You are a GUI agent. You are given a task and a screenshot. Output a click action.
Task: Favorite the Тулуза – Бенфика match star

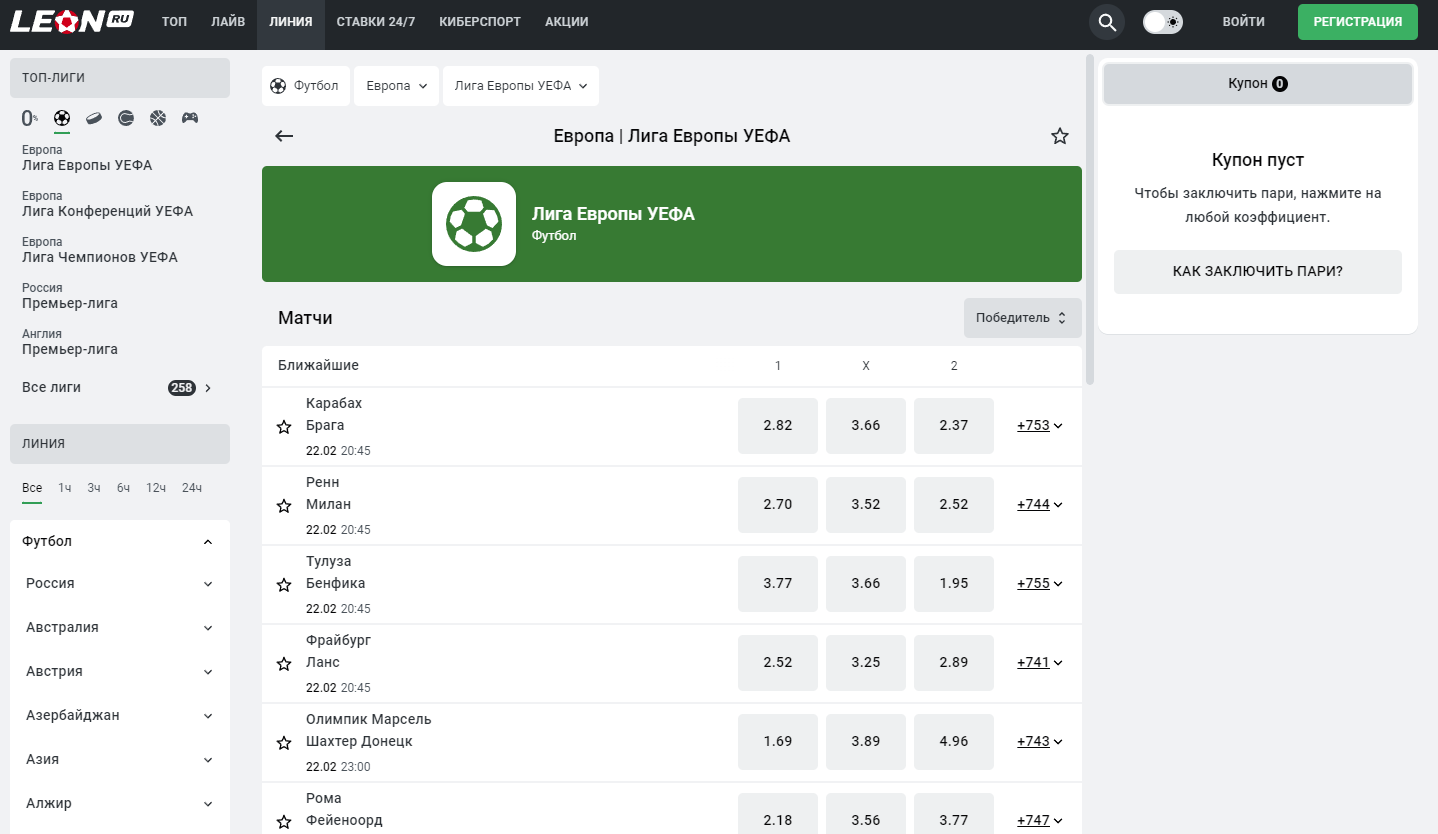click(284, 585)
